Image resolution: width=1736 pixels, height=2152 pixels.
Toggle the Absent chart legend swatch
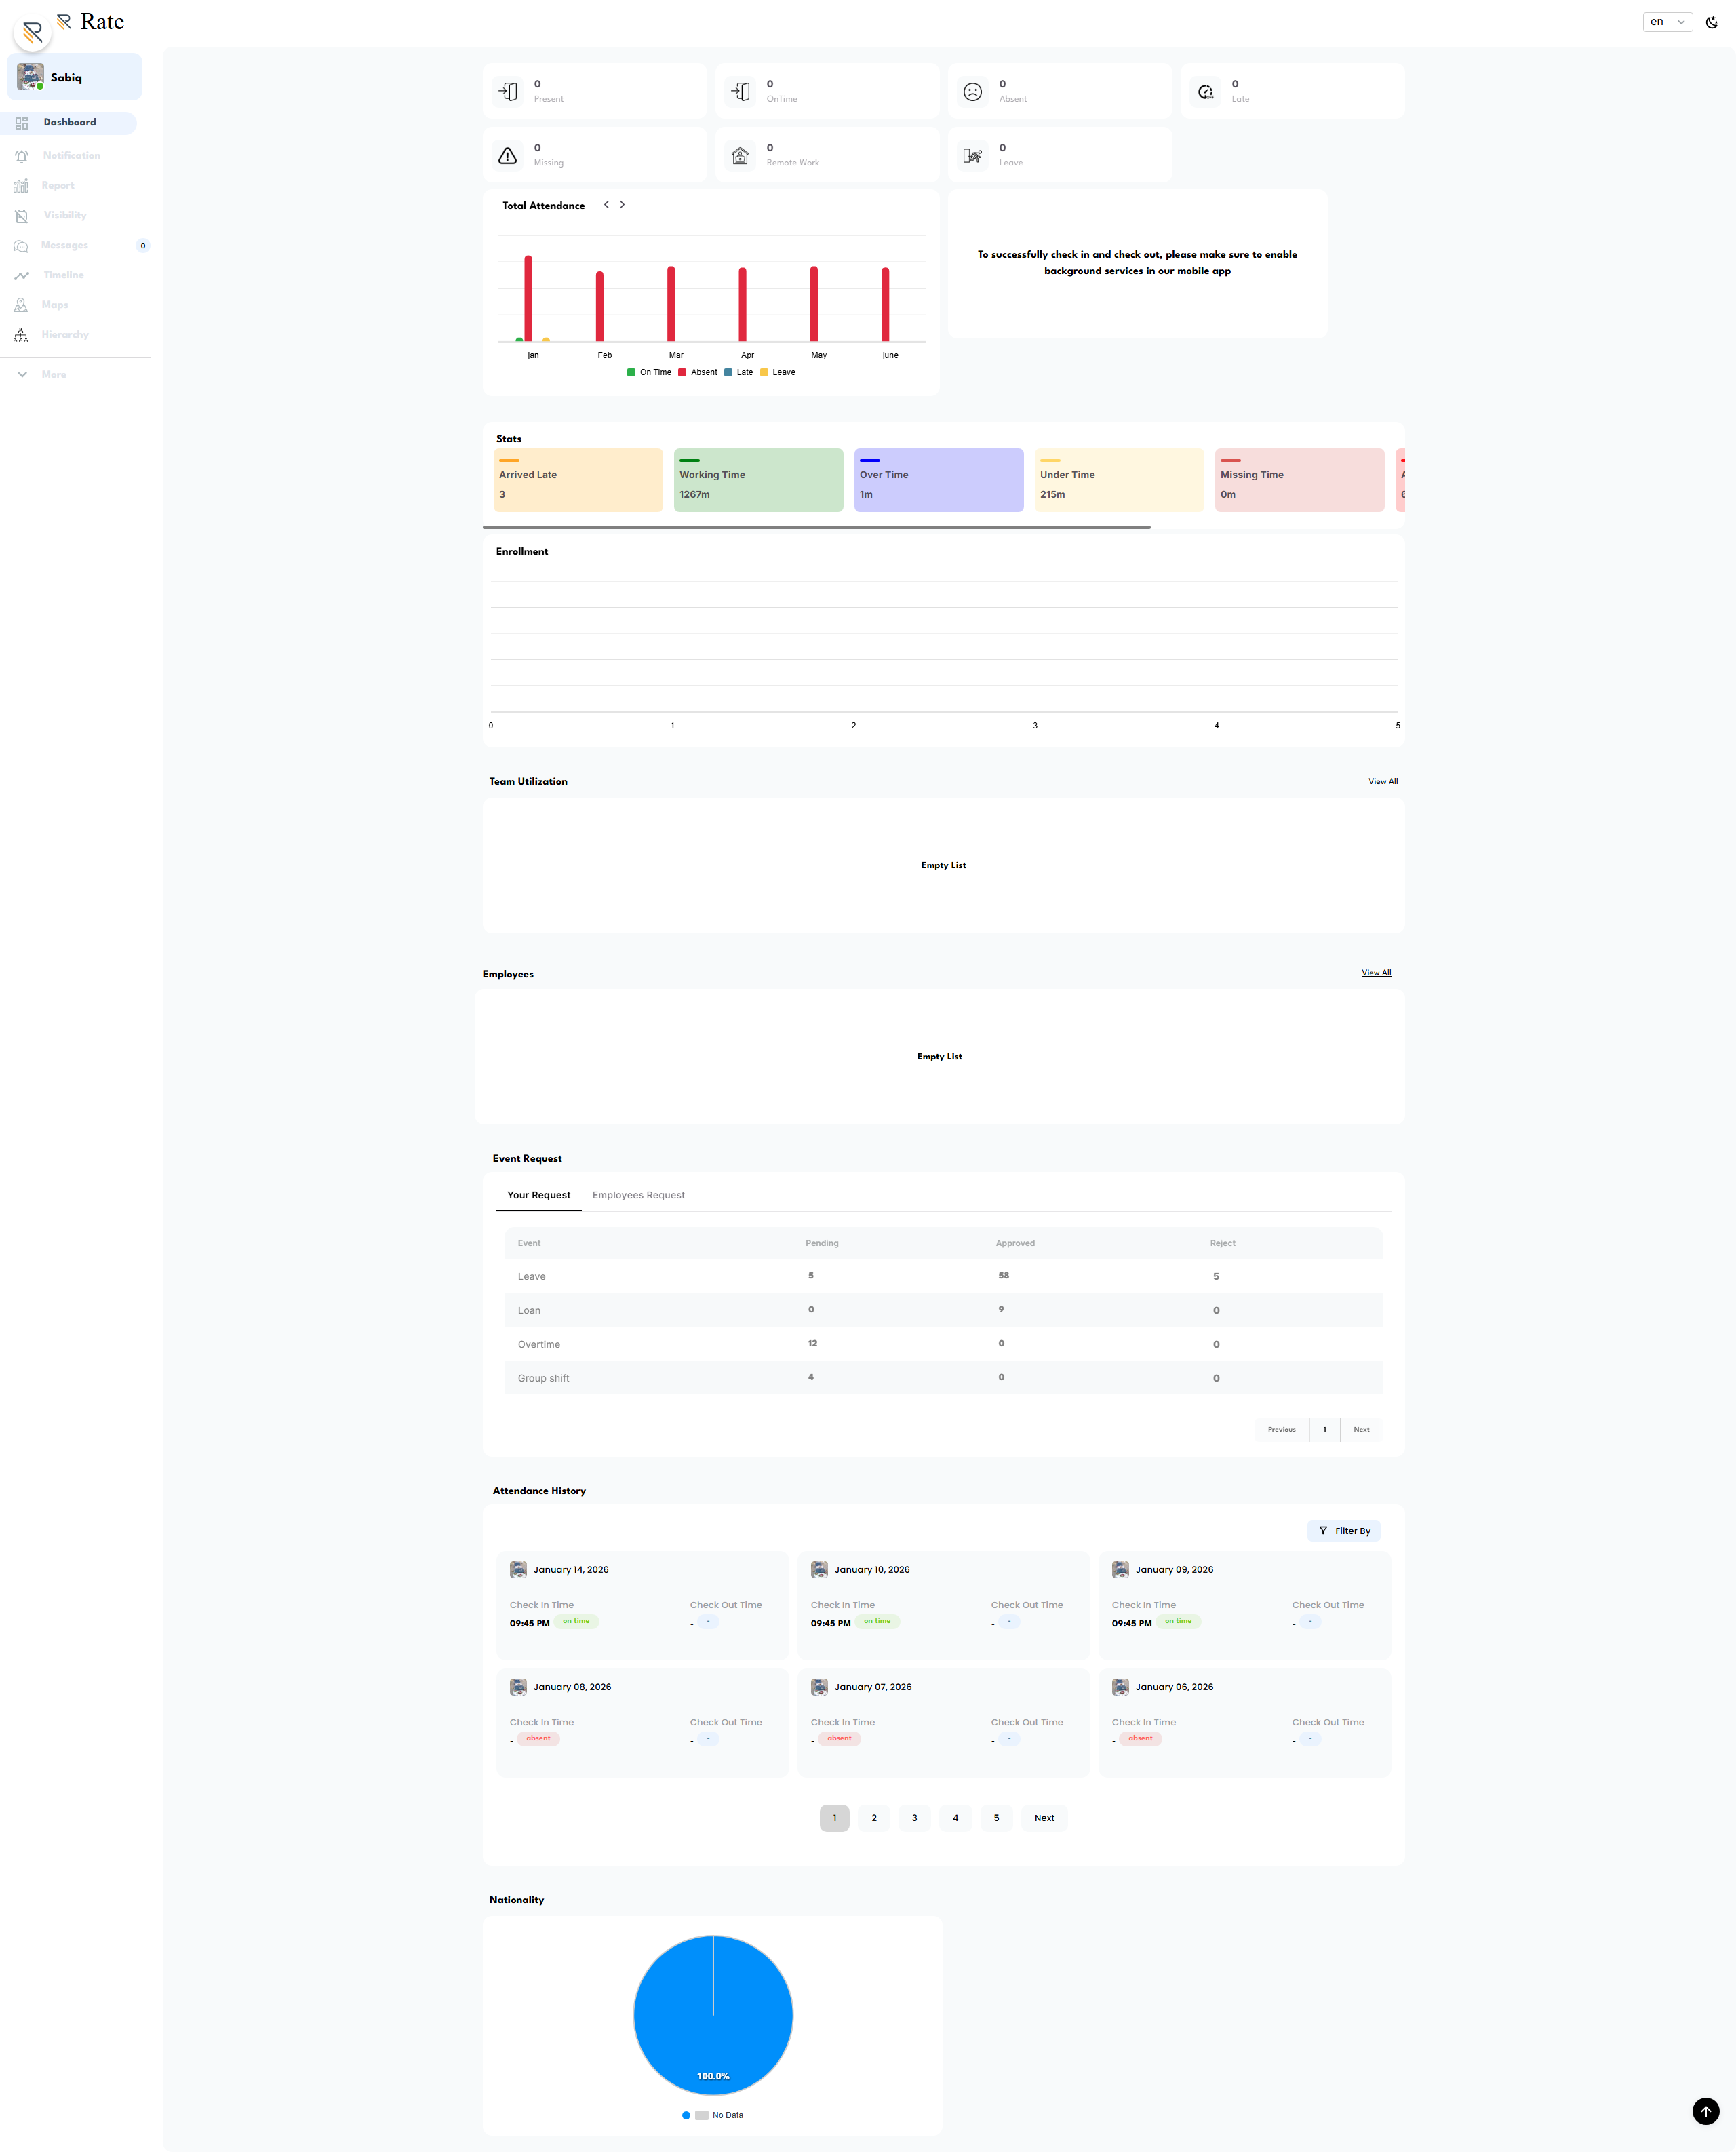pos(682,373)
